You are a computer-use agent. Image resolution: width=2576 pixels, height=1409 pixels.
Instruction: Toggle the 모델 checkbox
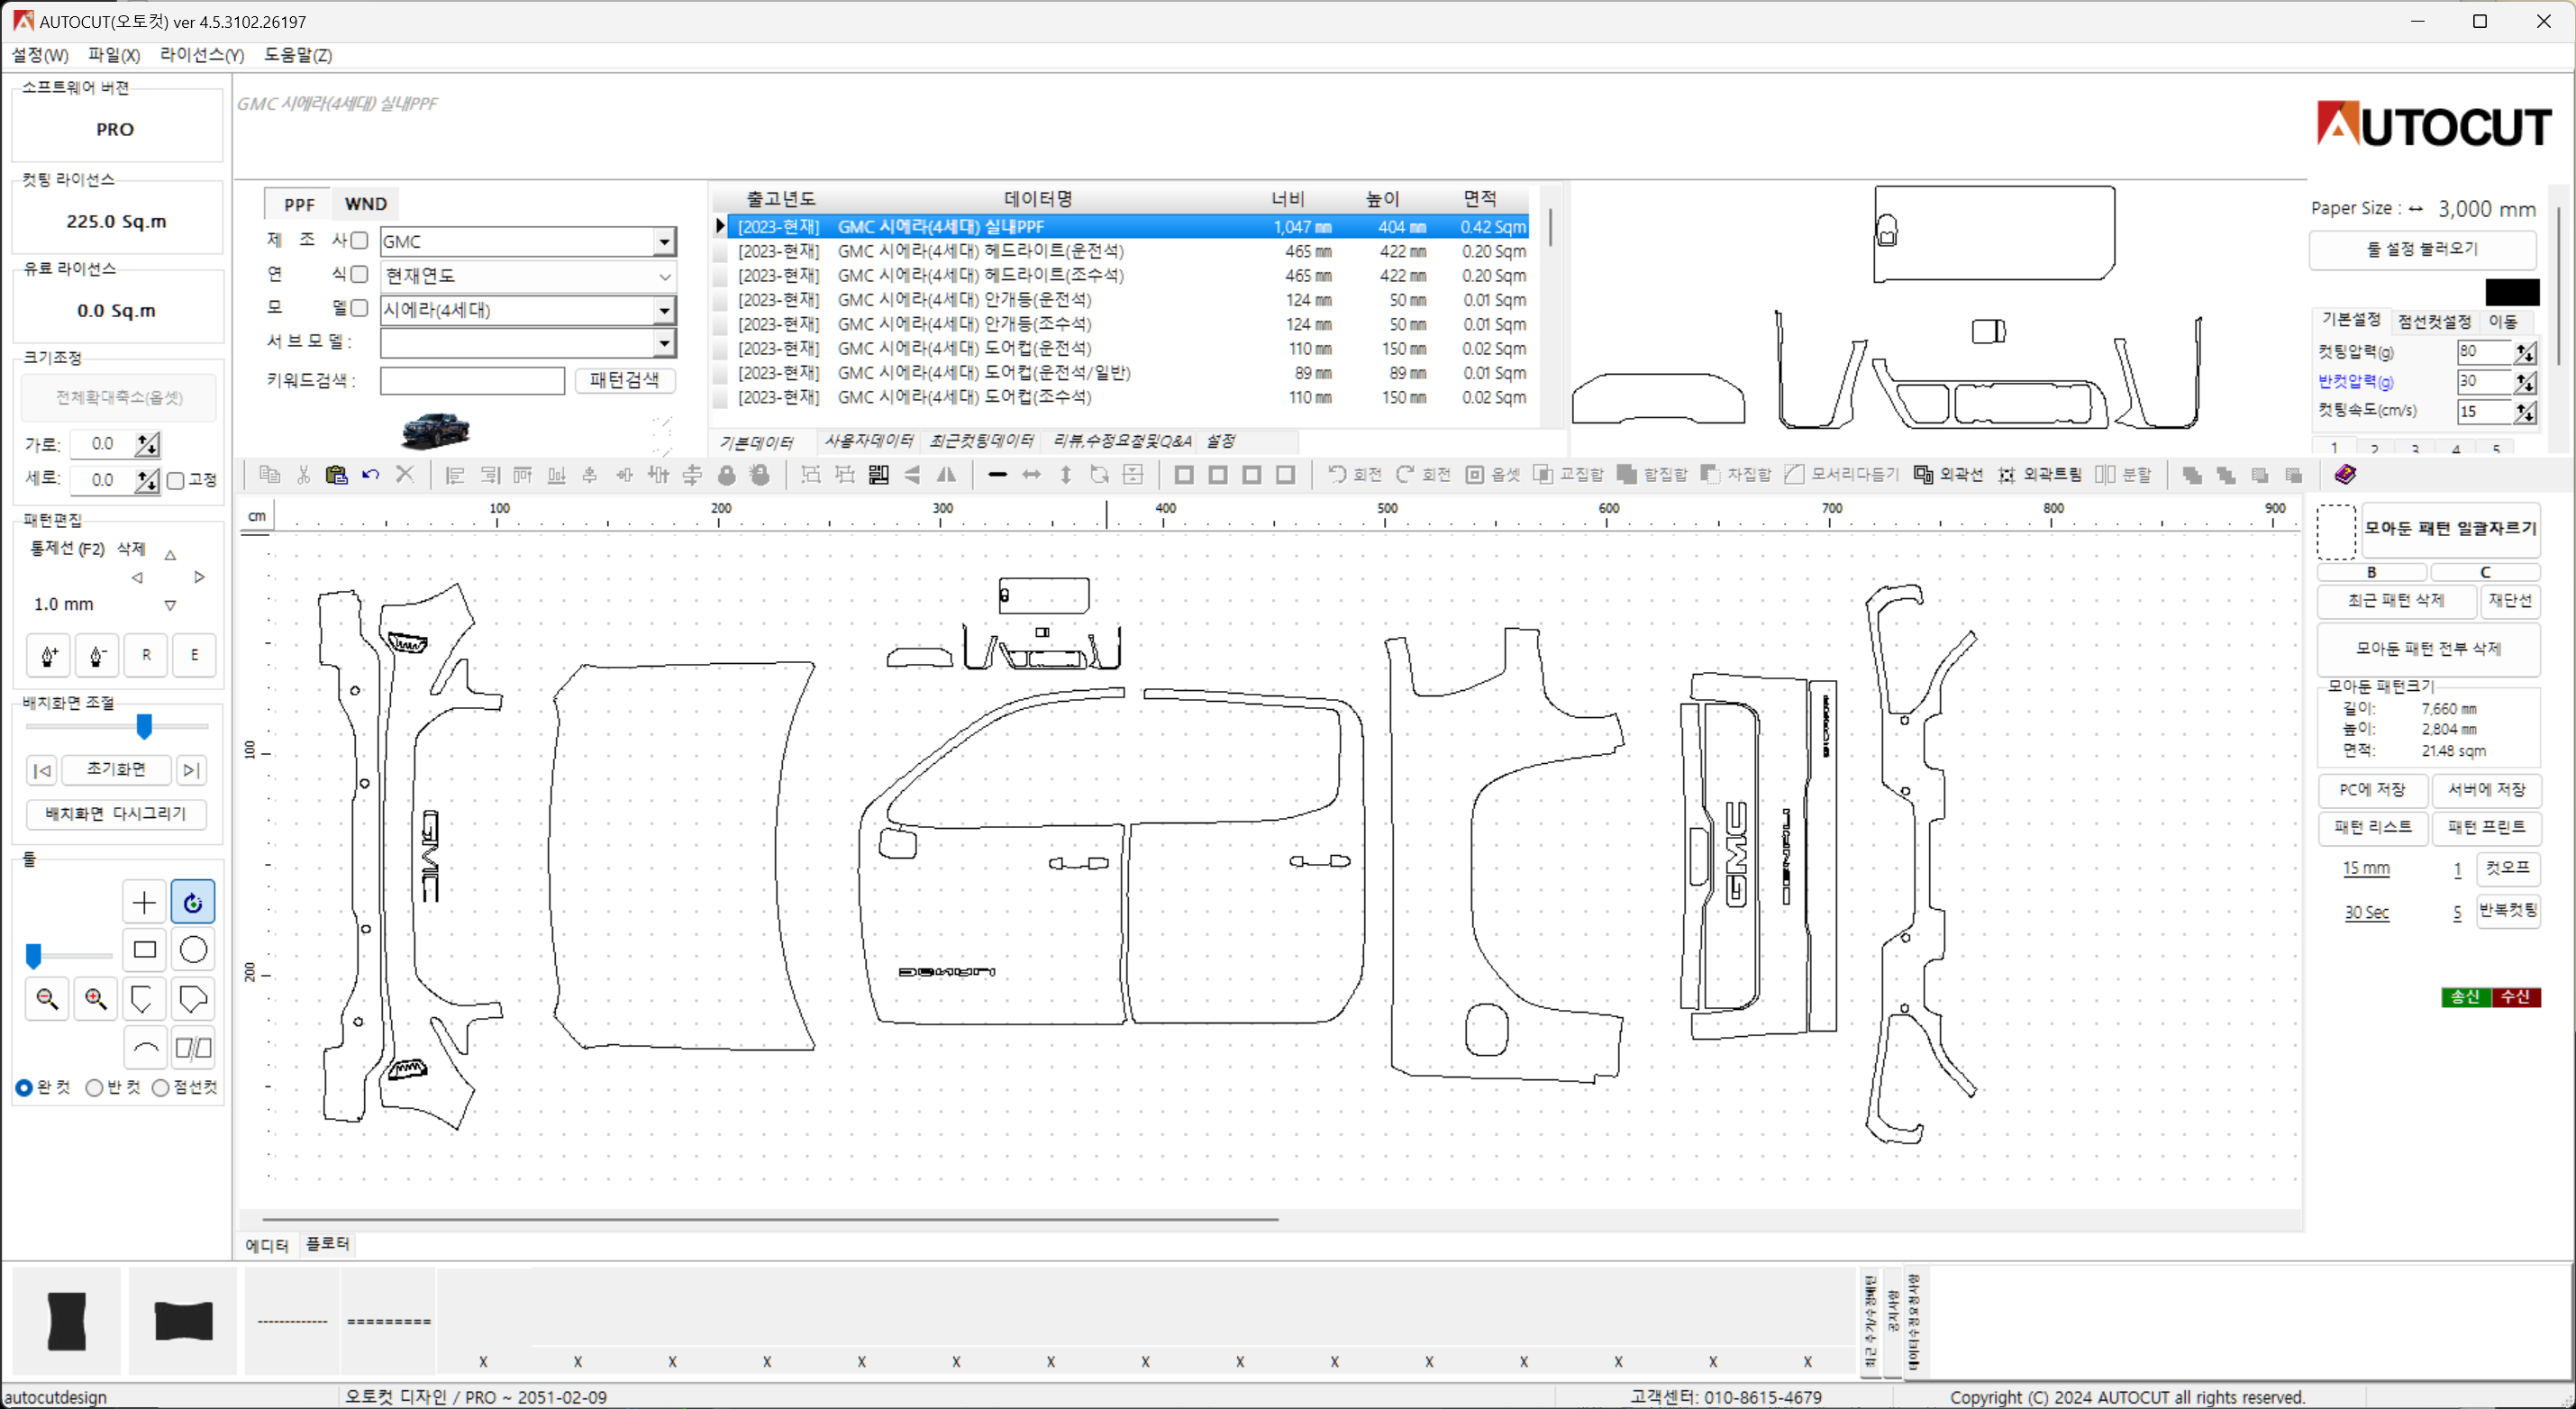[359, 308]
